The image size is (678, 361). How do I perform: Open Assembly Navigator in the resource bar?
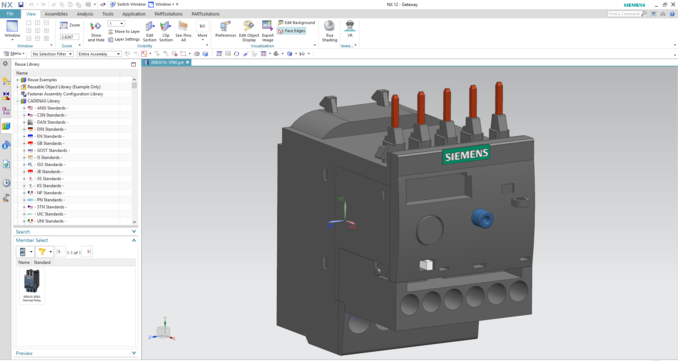click(6, 81)
